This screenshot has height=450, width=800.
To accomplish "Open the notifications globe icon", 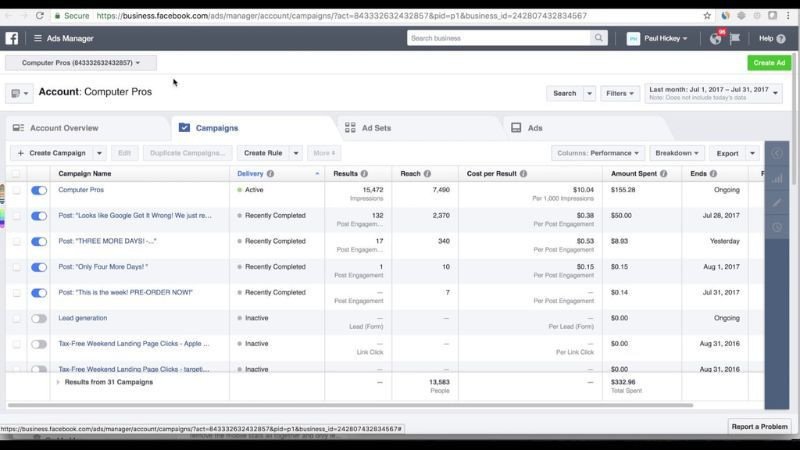I will (x=716, y=38).
